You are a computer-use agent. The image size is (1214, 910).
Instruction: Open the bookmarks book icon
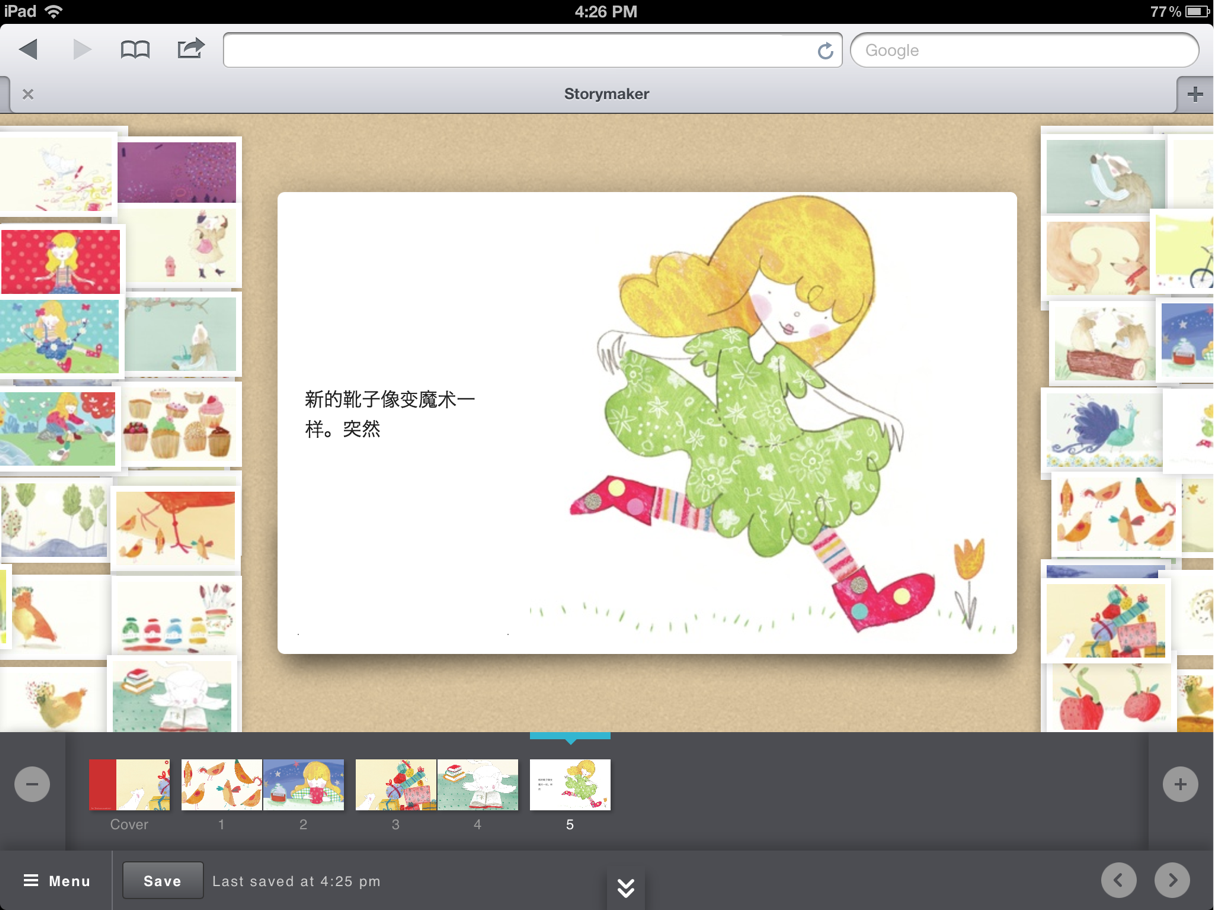tap(135, 49)
